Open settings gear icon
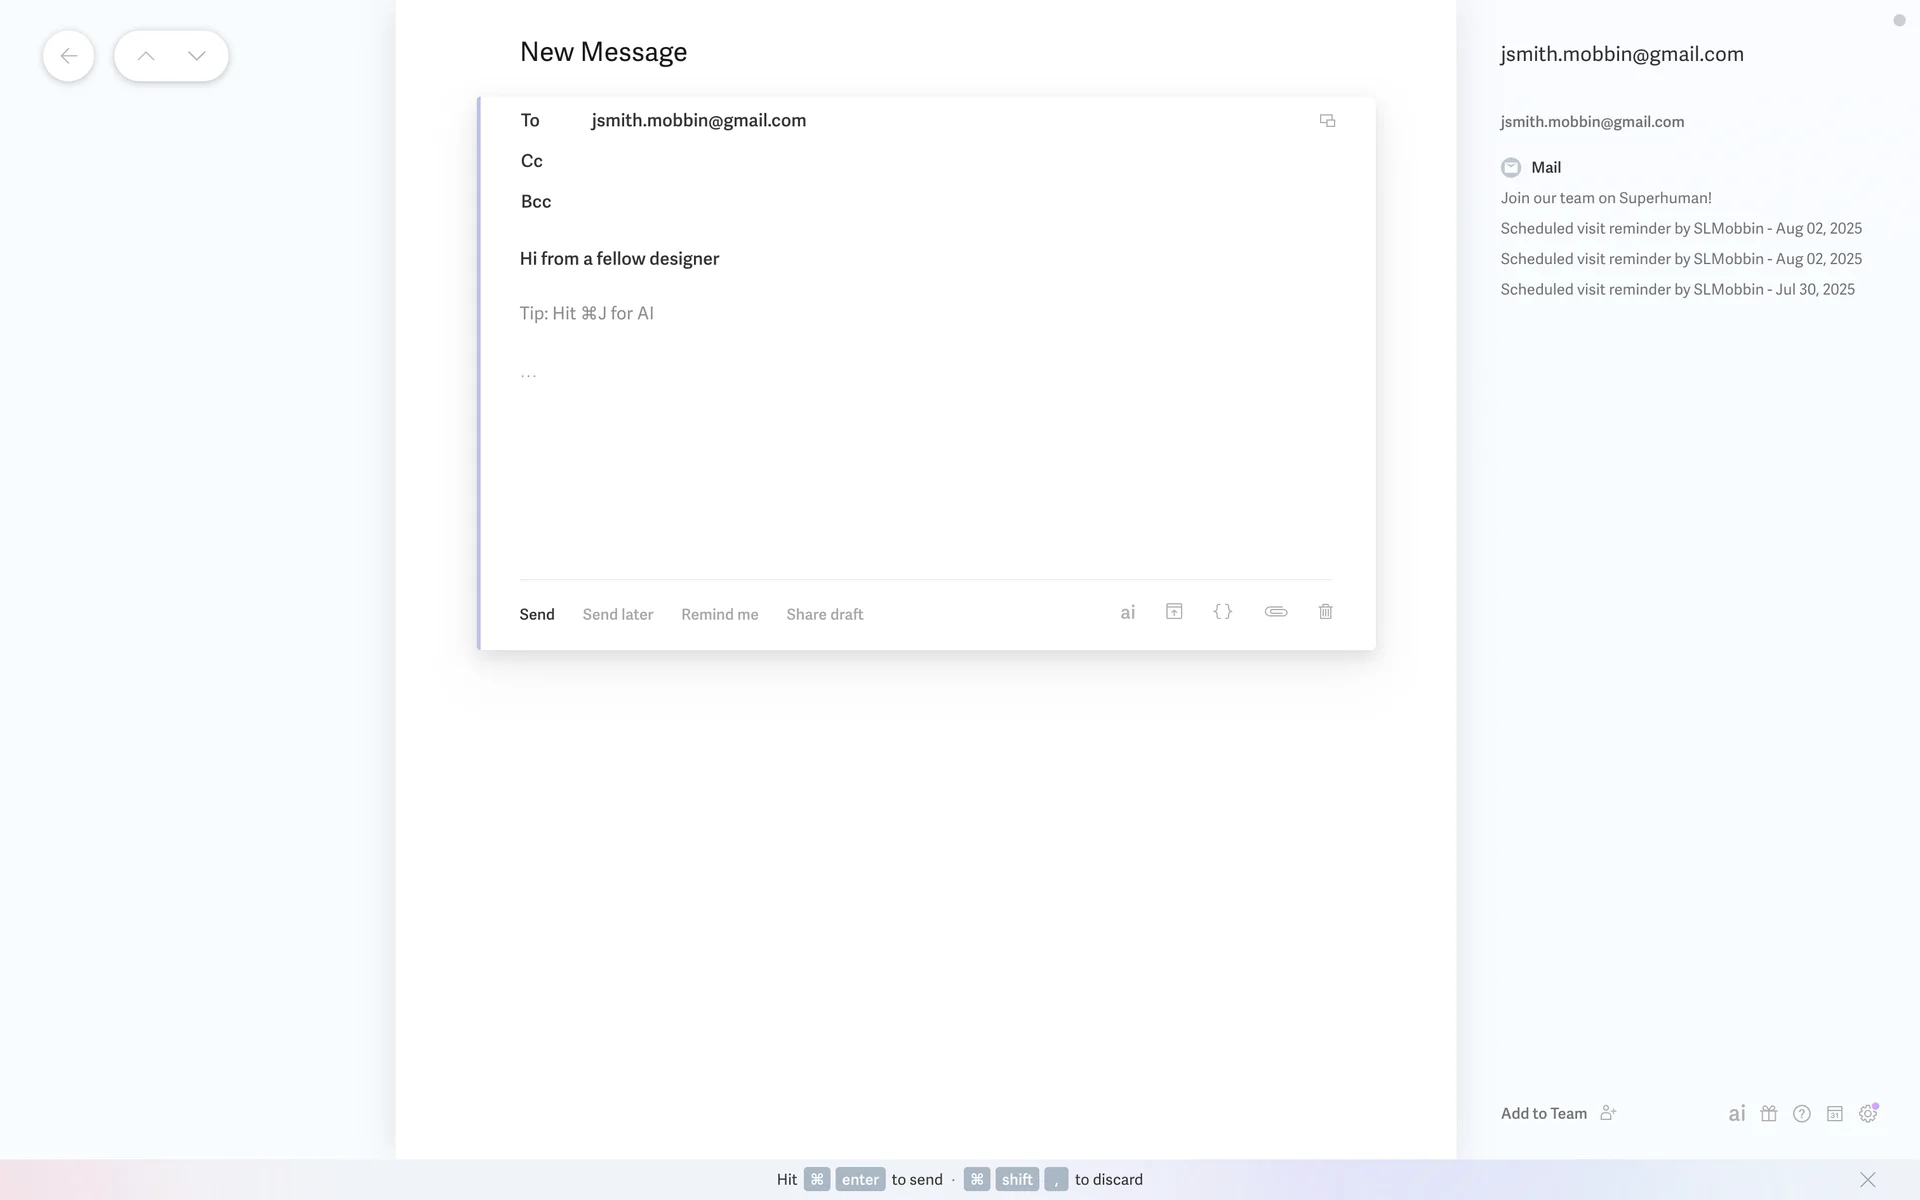Image resolution: width=1920 pixels, height=1200 pixels. coord(1867,1114)
